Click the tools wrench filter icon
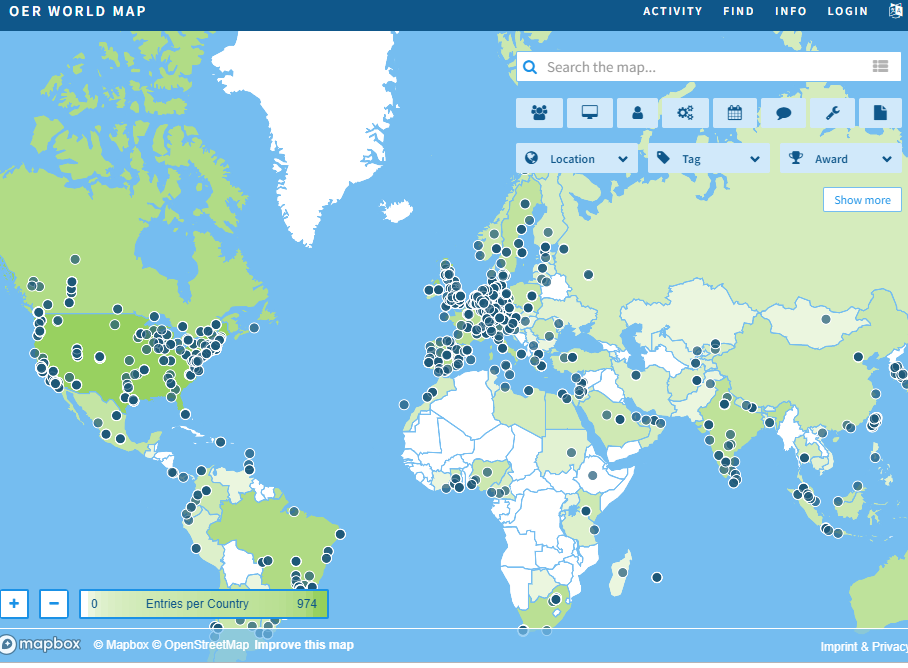 [831, 113]
